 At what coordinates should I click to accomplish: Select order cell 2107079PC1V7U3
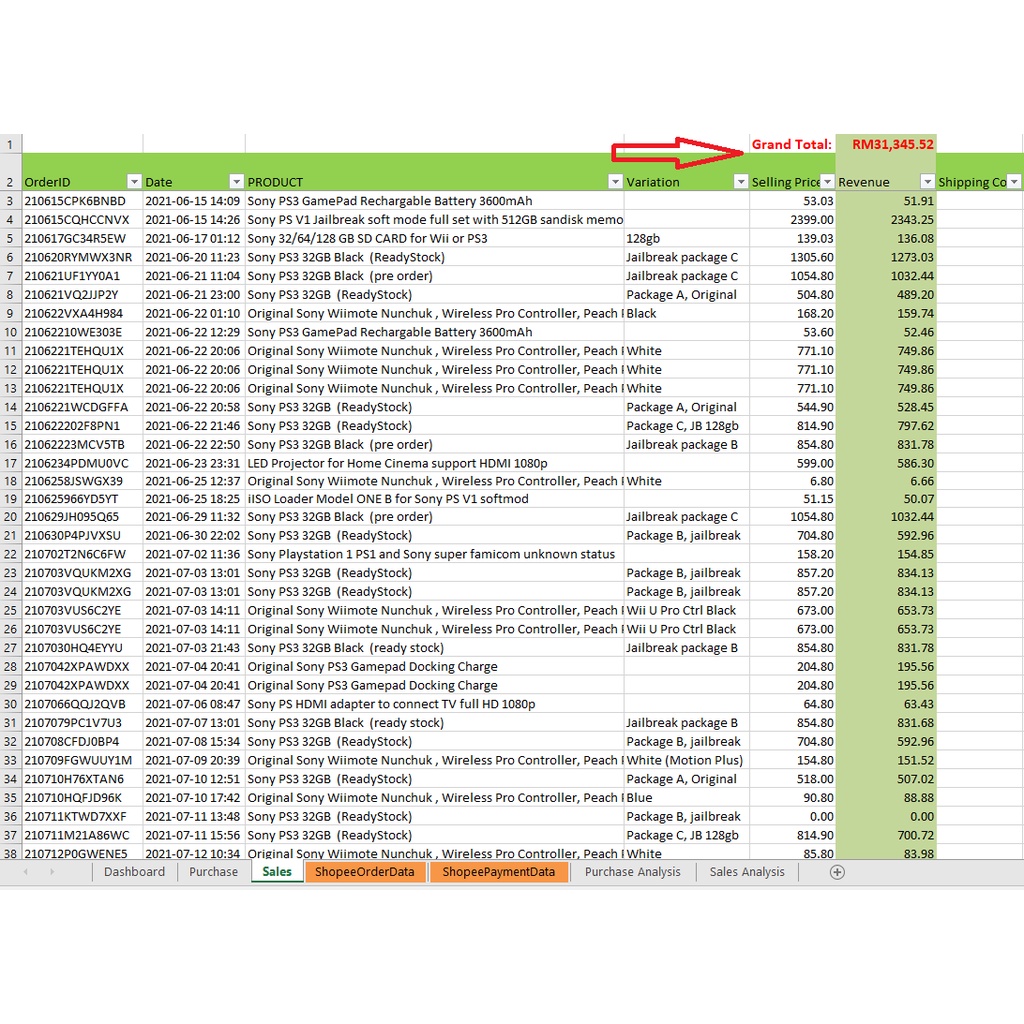click(x=82, y=723)
